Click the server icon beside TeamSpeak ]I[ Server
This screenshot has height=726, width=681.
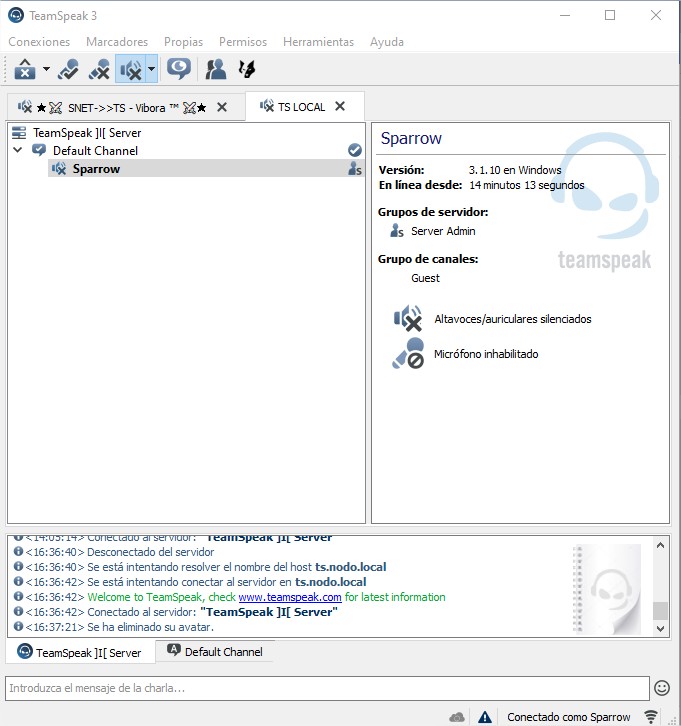tap(19, 133)
